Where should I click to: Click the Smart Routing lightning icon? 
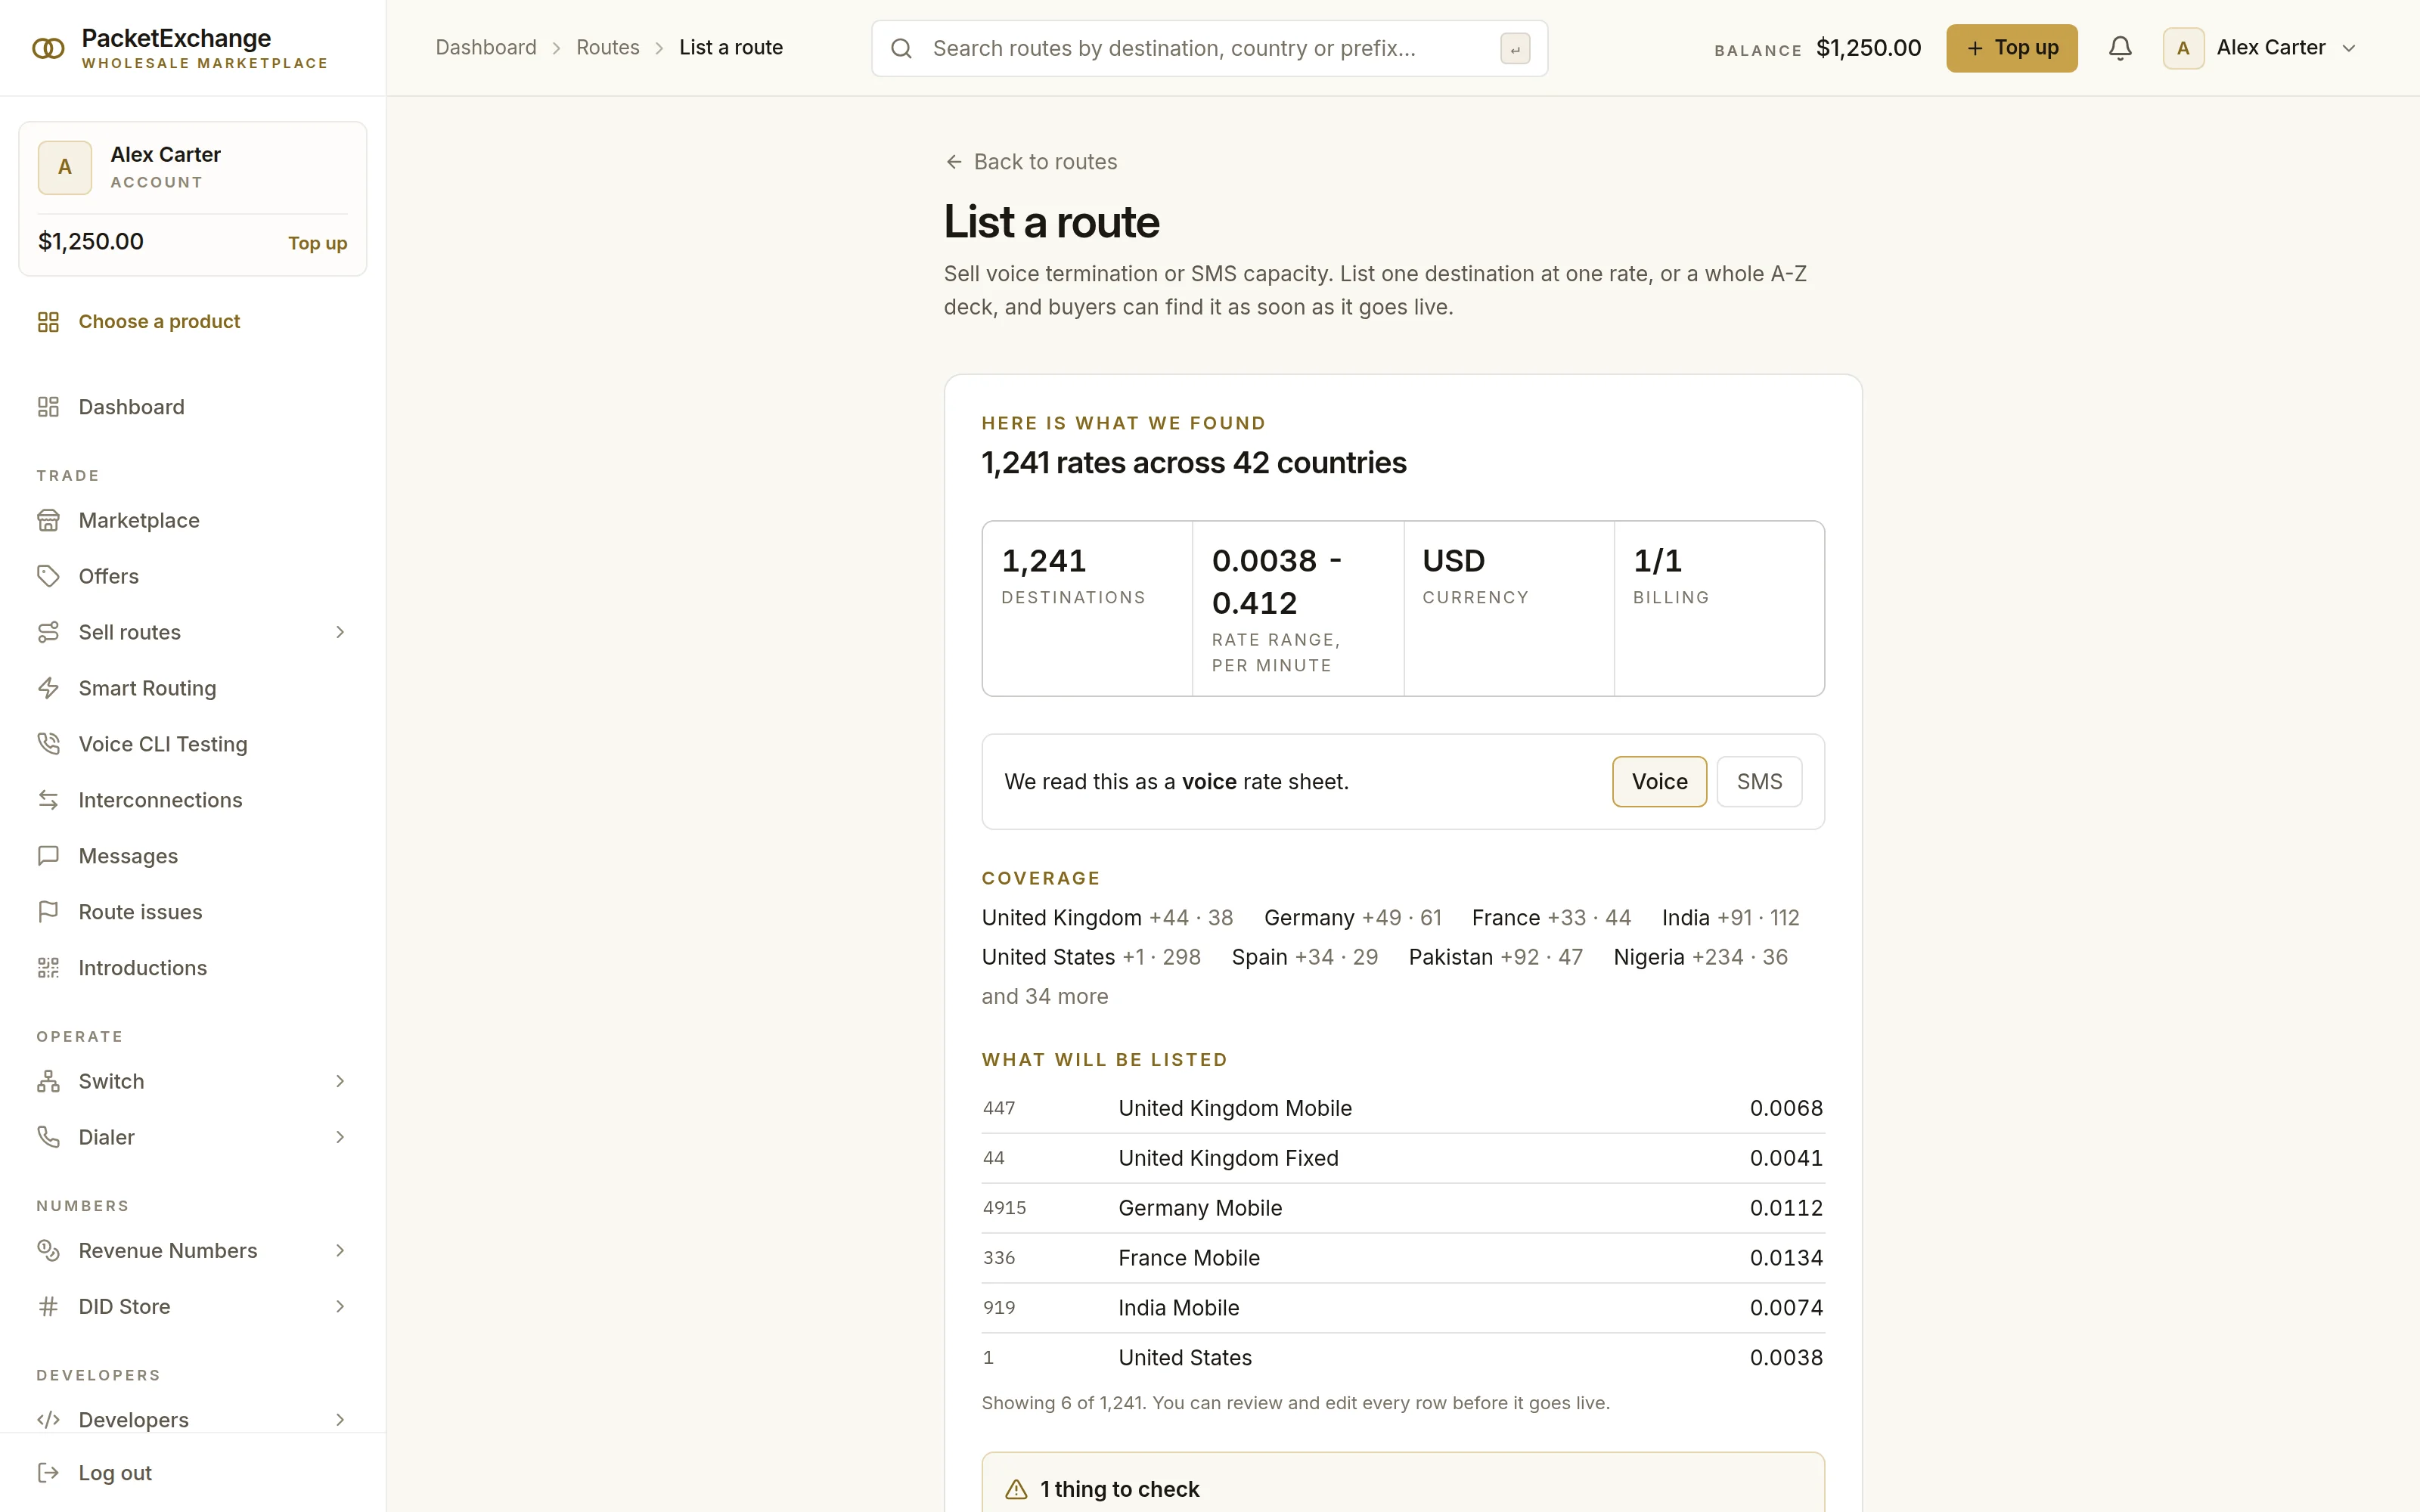pos(48,688)
